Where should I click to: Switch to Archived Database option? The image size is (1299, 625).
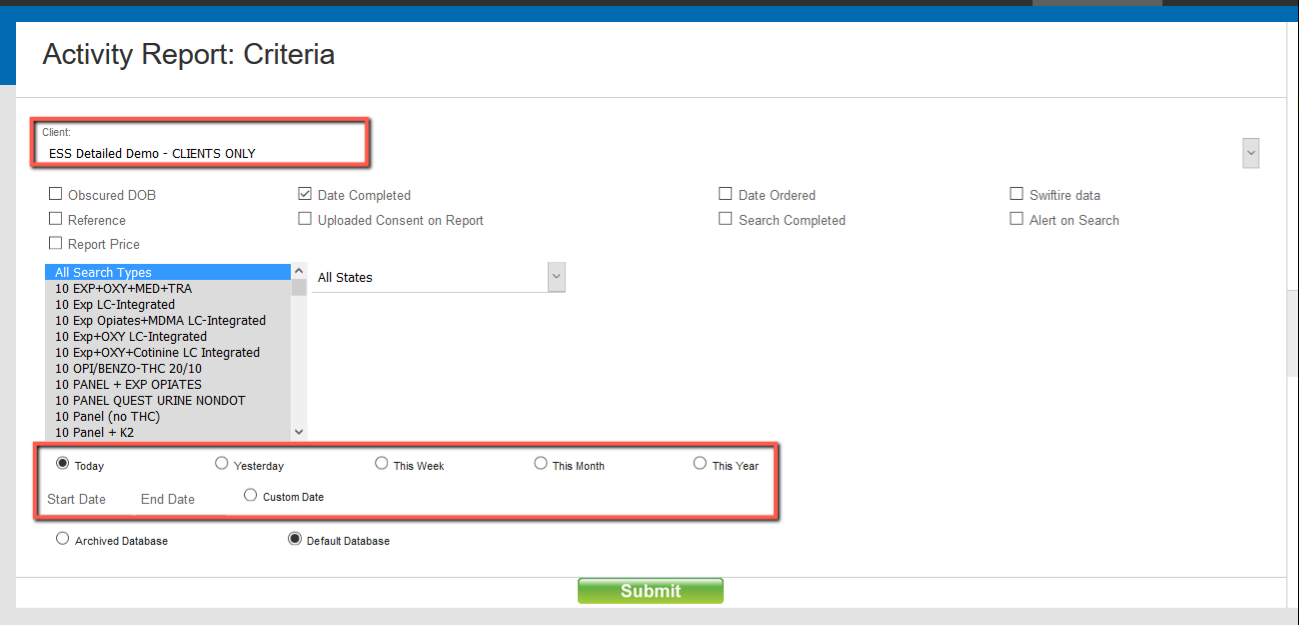tap(63, 538)
